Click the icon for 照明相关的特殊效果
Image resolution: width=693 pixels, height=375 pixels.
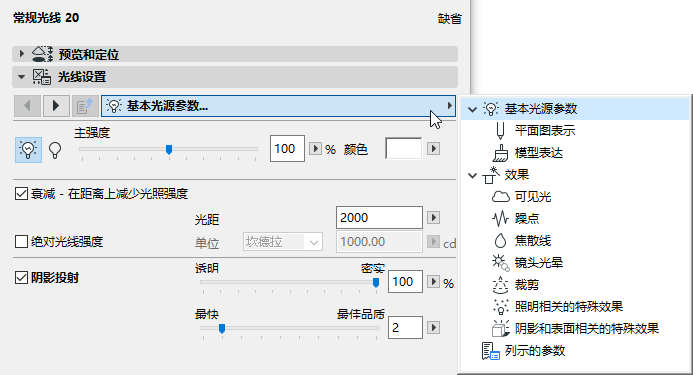coord(500,306)
